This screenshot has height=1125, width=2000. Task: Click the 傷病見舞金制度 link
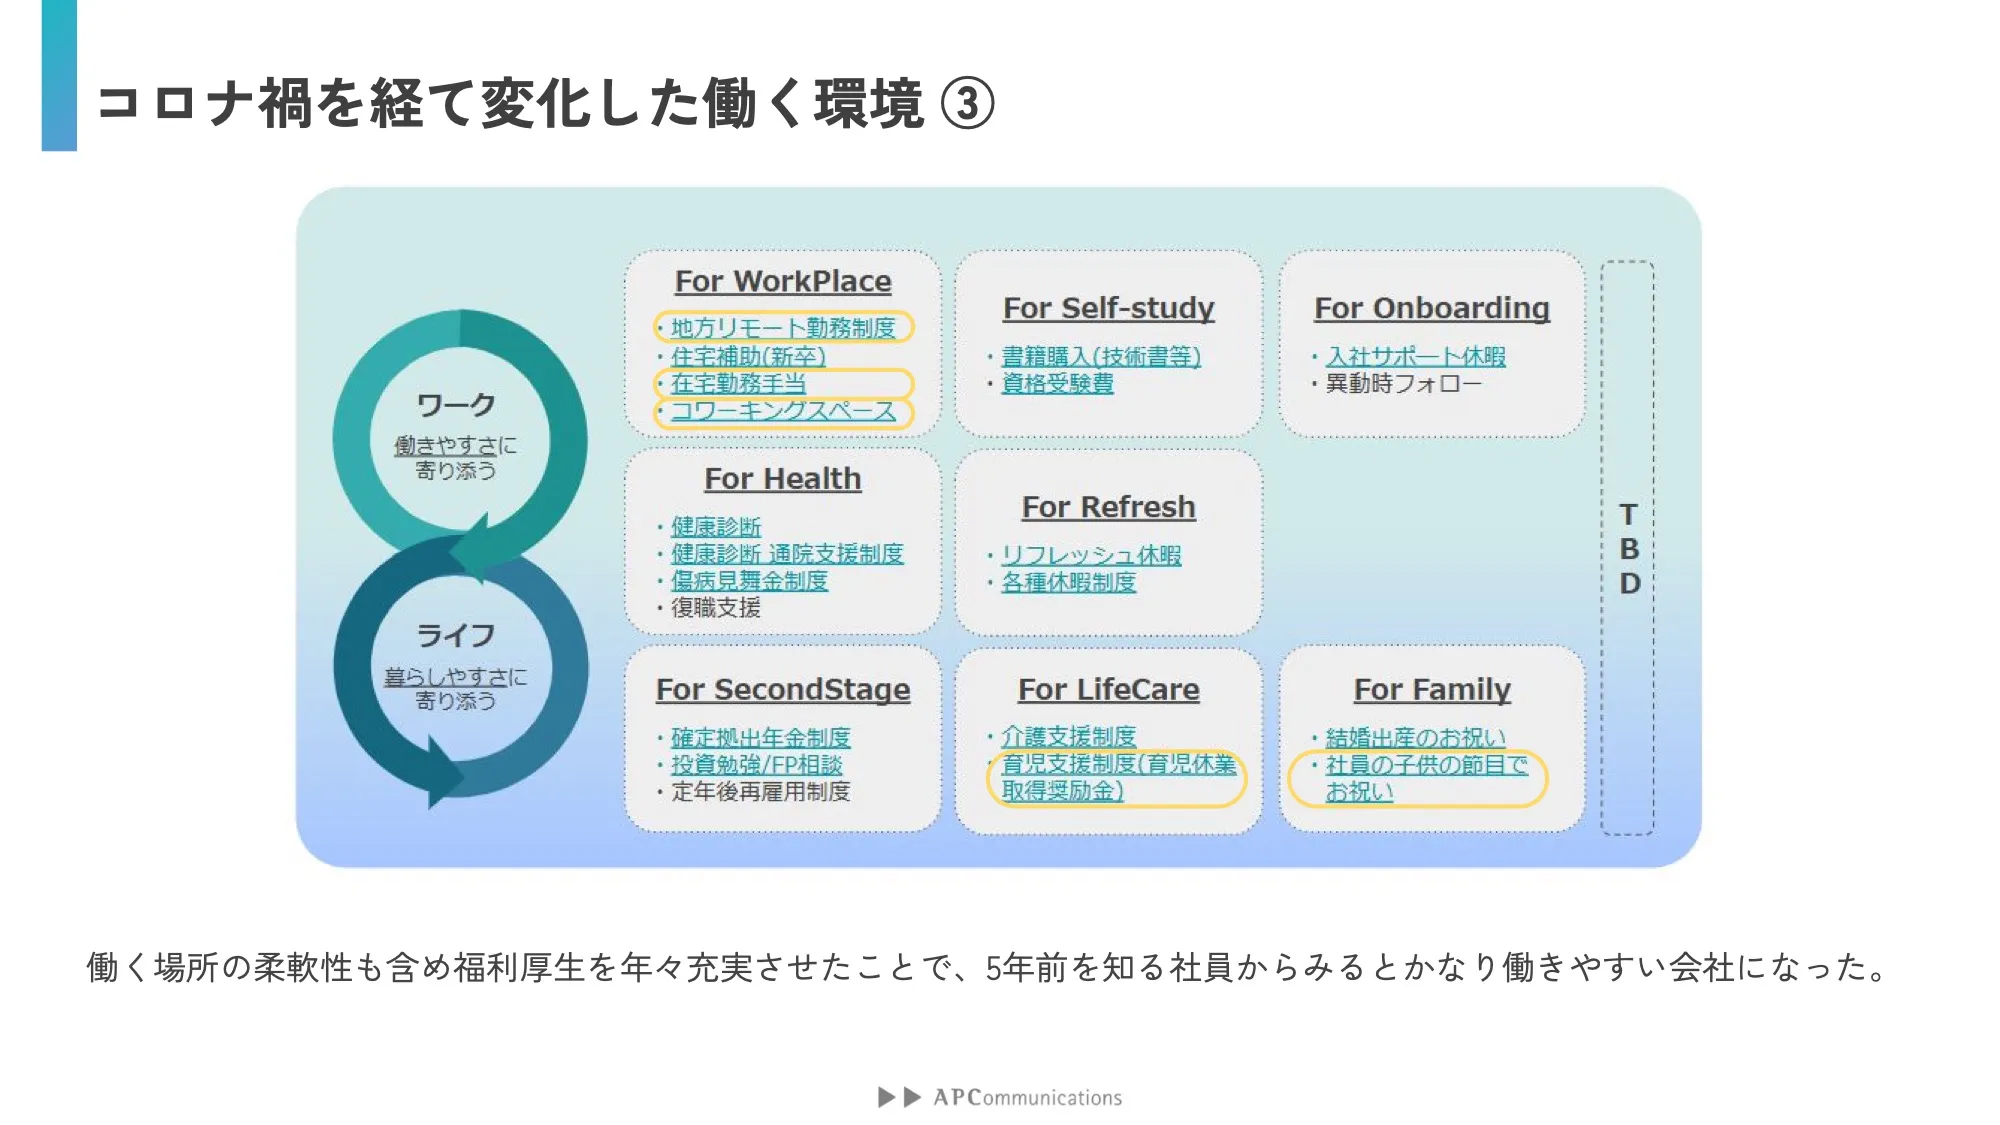coord(749,580)
